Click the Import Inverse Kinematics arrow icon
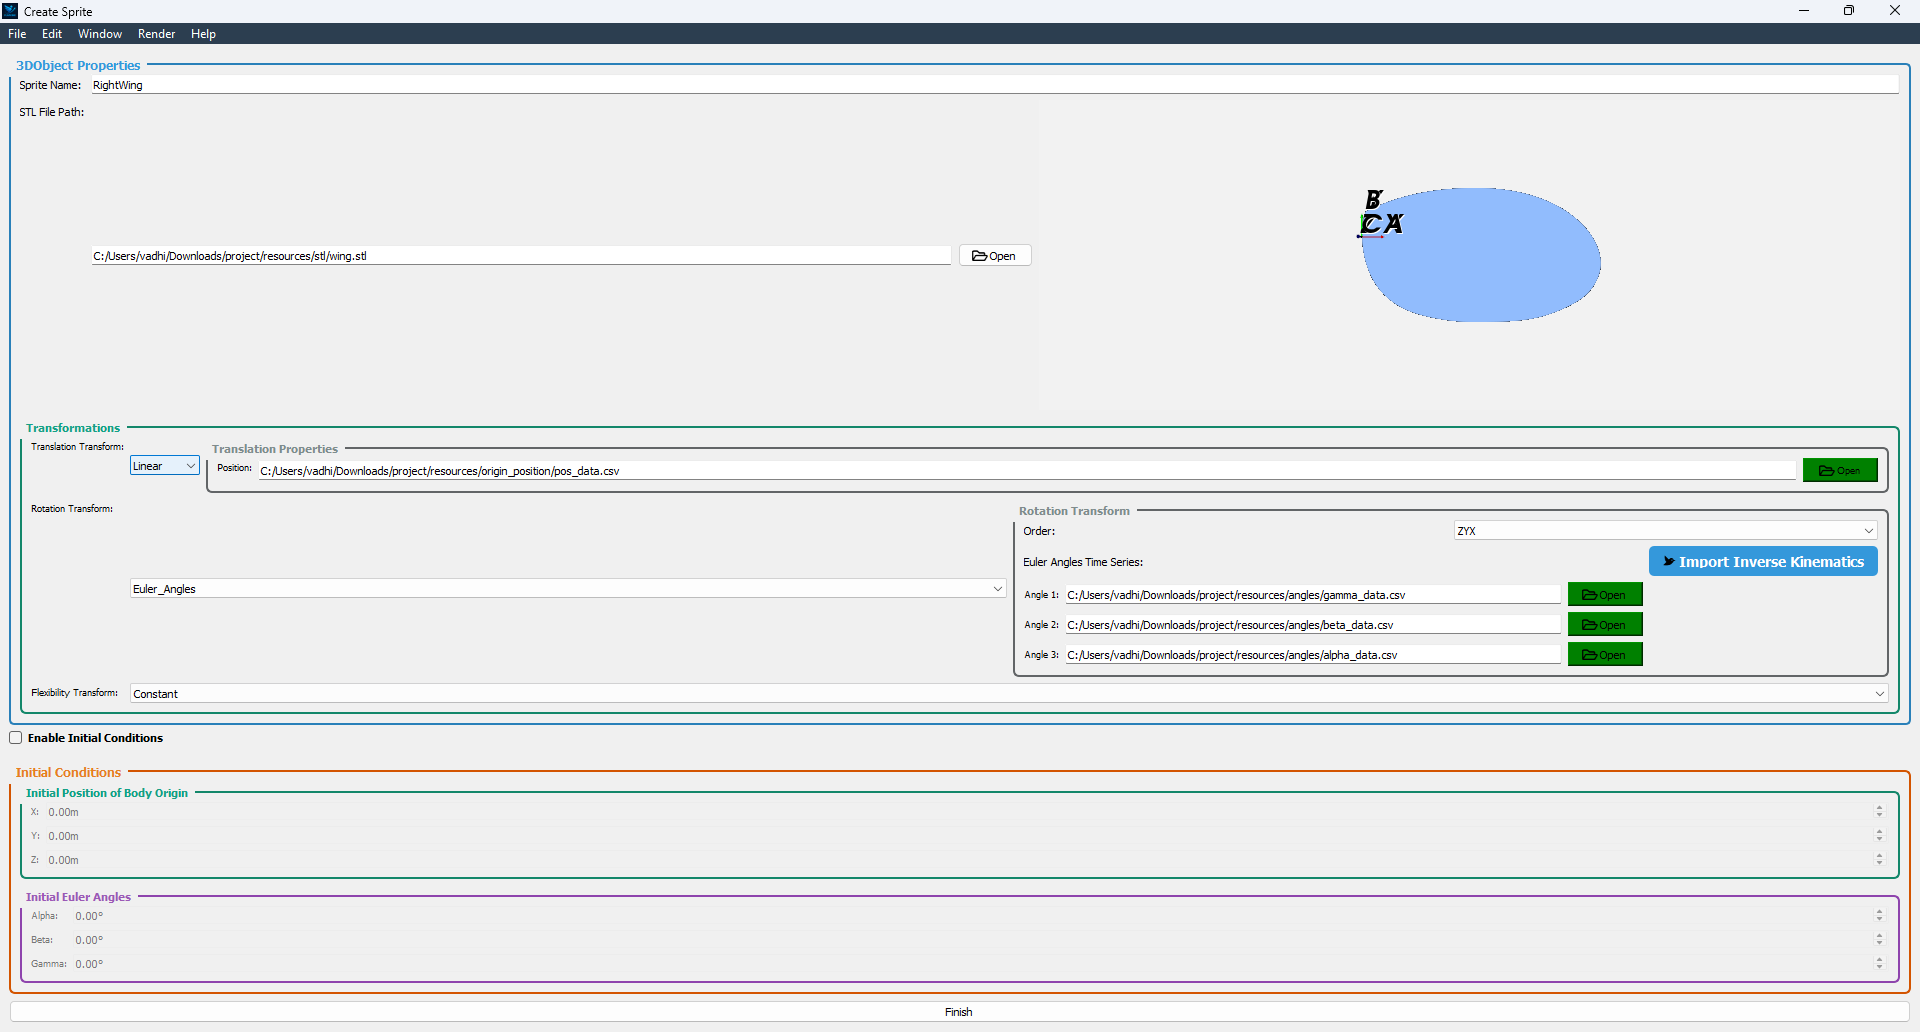Screen dimensions: 1920x1032 (1668, 561)
